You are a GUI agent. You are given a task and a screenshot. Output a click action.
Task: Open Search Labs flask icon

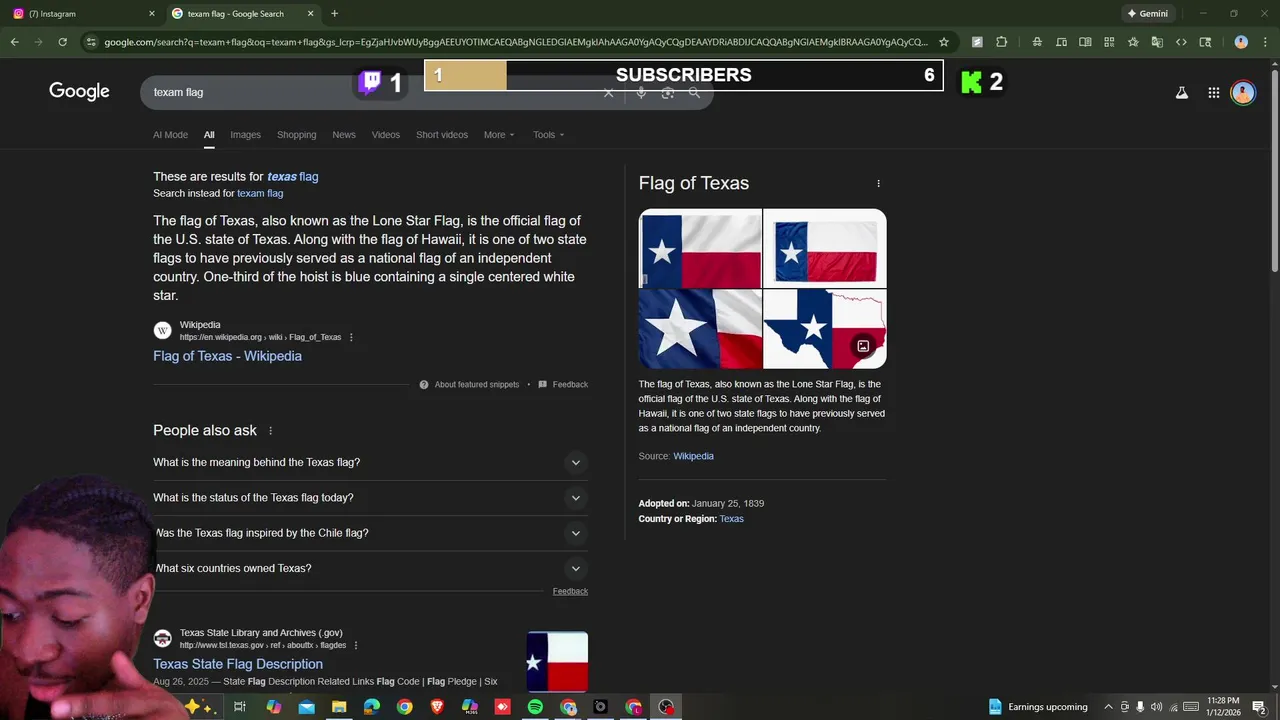(1181, 92)
